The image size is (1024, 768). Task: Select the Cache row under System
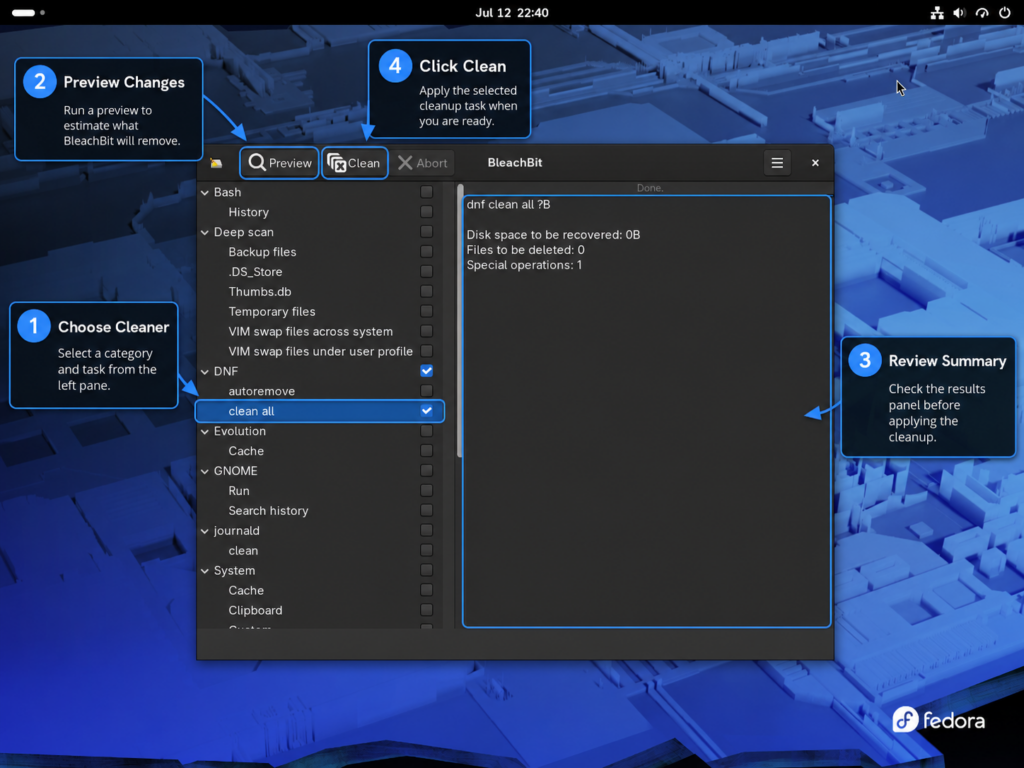point(319,590)
